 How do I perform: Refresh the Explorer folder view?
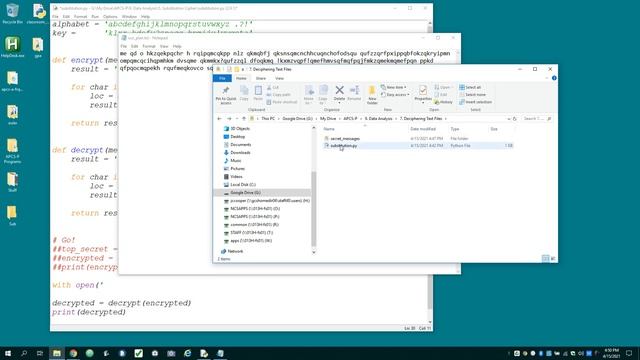tap(515, 119)
